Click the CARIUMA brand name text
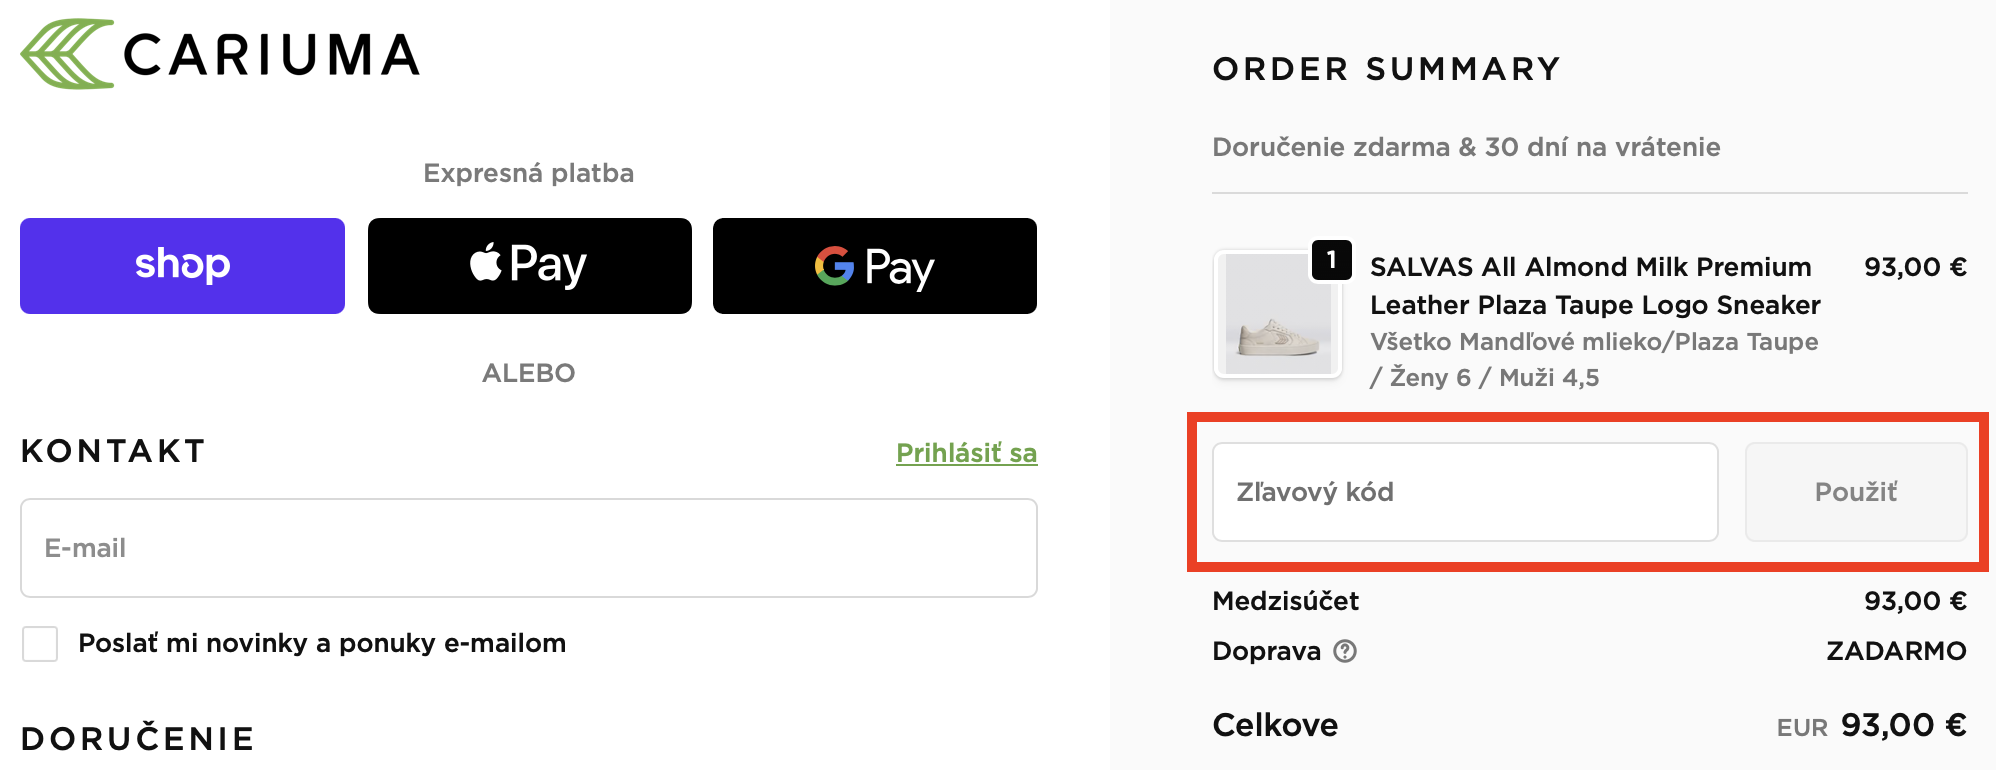 [271, 56]
